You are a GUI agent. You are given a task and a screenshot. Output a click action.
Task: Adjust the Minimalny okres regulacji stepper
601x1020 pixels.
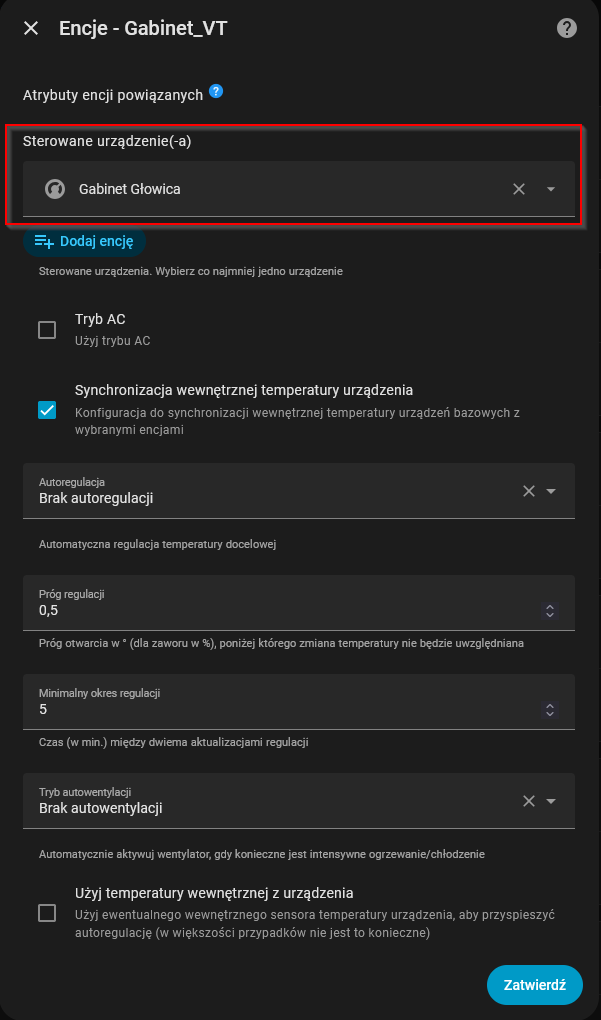pyautogui.click(x=549, y=709)
